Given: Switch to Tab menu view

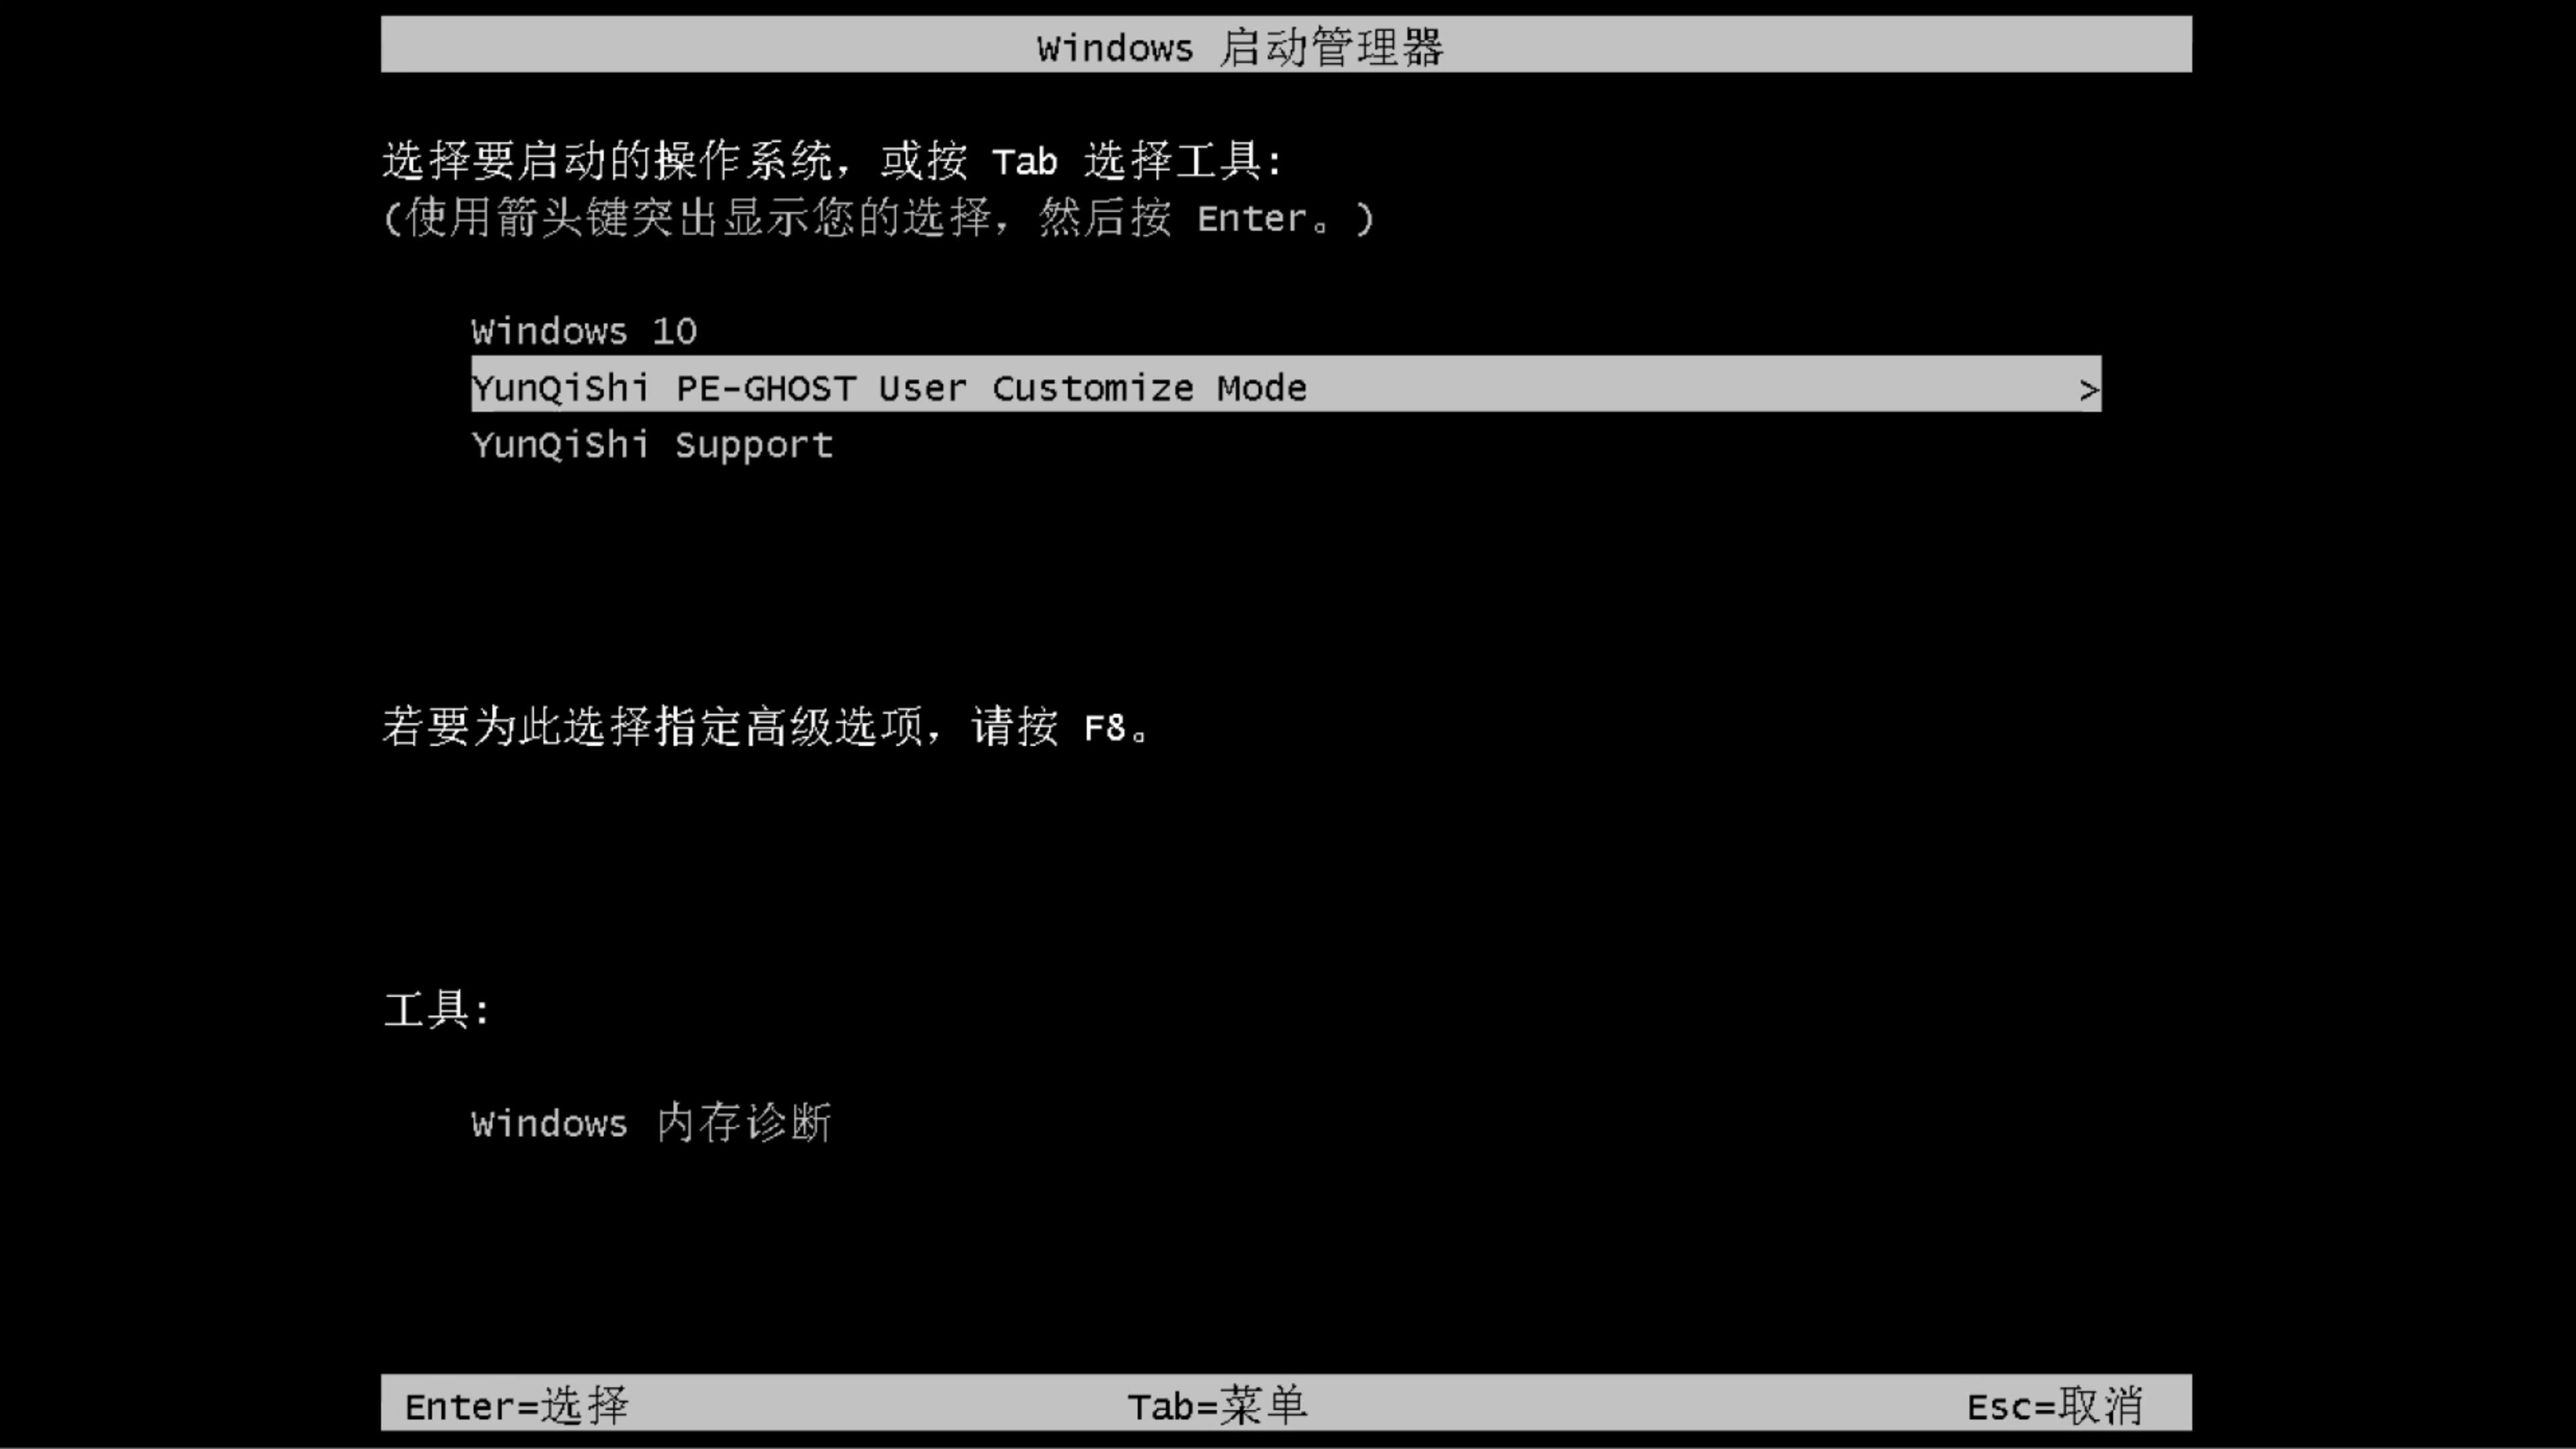Looking at the screenshot, I should click(x=1221, y=1405).
